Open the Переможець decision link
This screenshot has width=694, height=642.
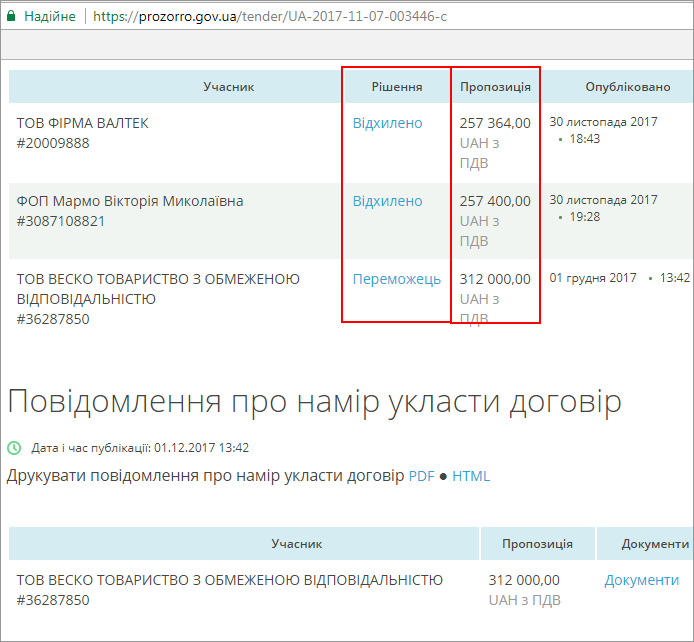[x=397, y=279]
